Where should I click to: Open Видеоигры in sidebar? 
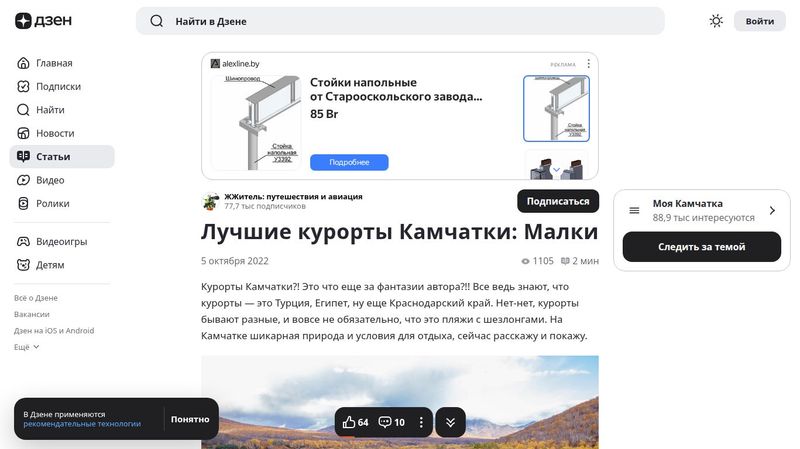62,241
